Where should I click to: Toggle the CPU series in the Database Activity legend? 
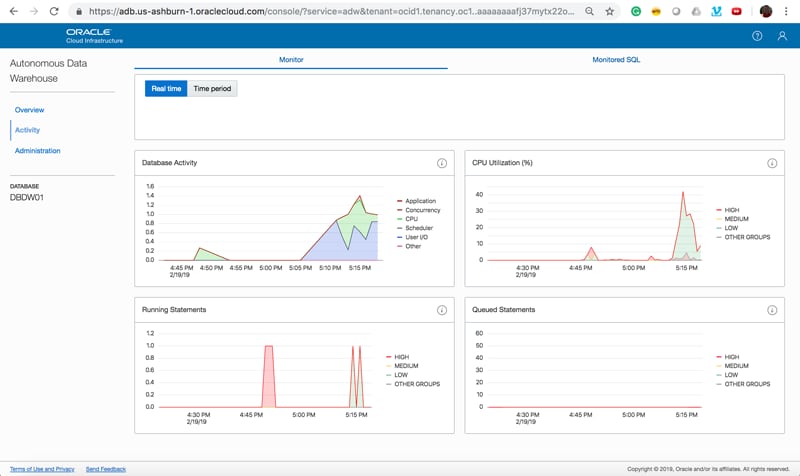(x=407, y=219)
